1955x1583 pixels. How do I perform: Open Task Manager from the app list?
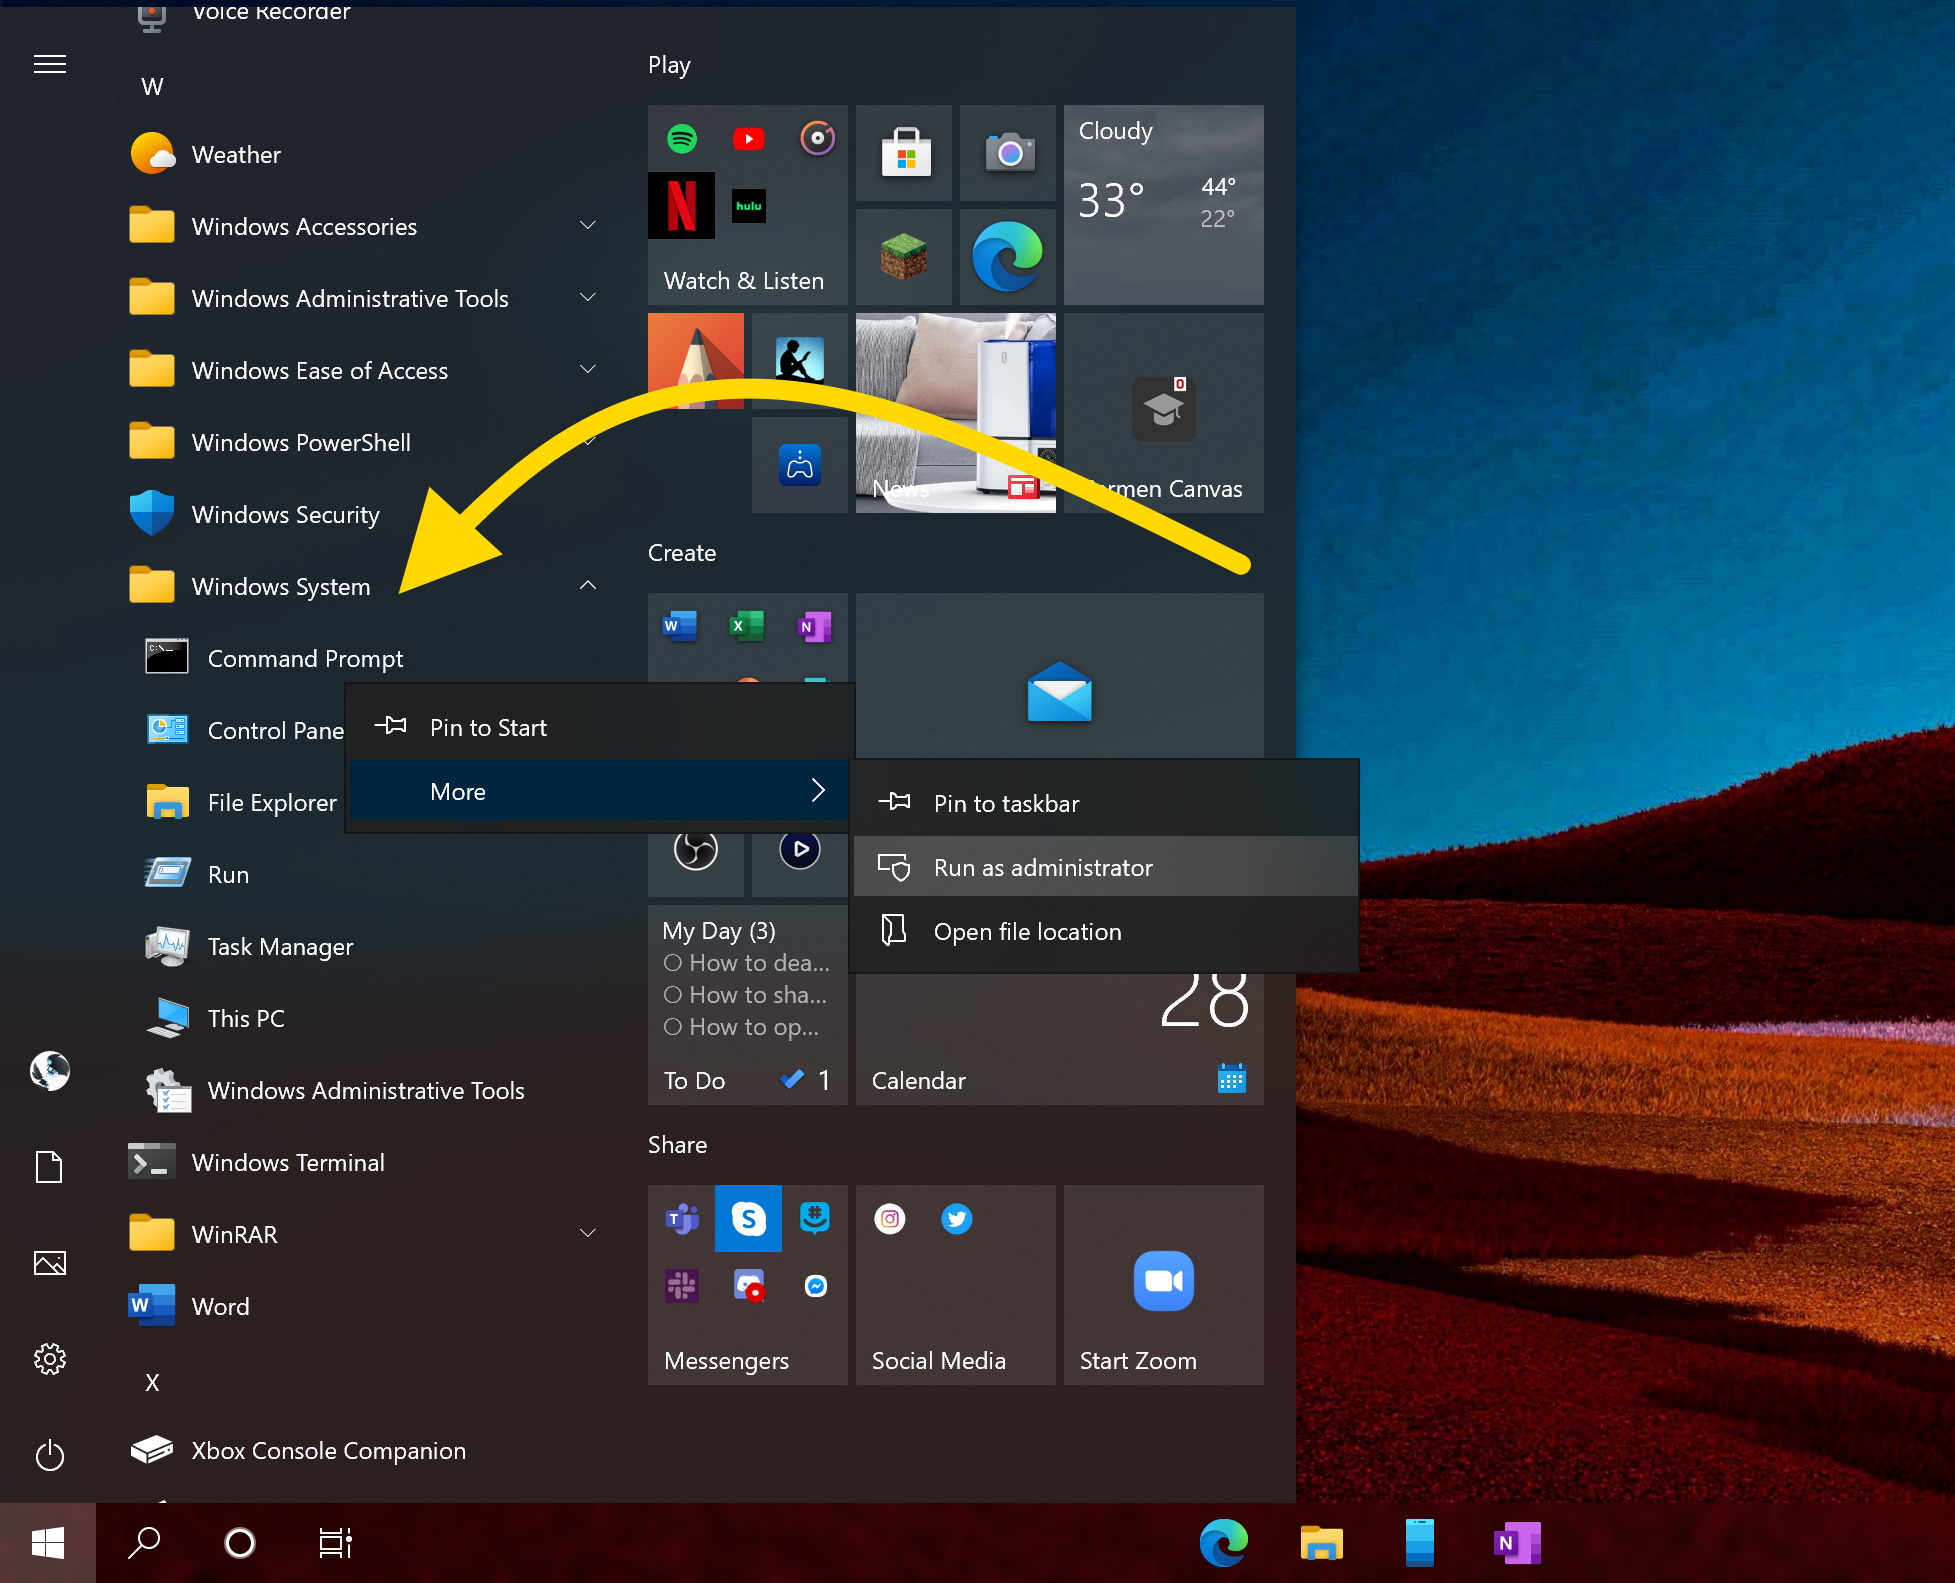(280, 946)
